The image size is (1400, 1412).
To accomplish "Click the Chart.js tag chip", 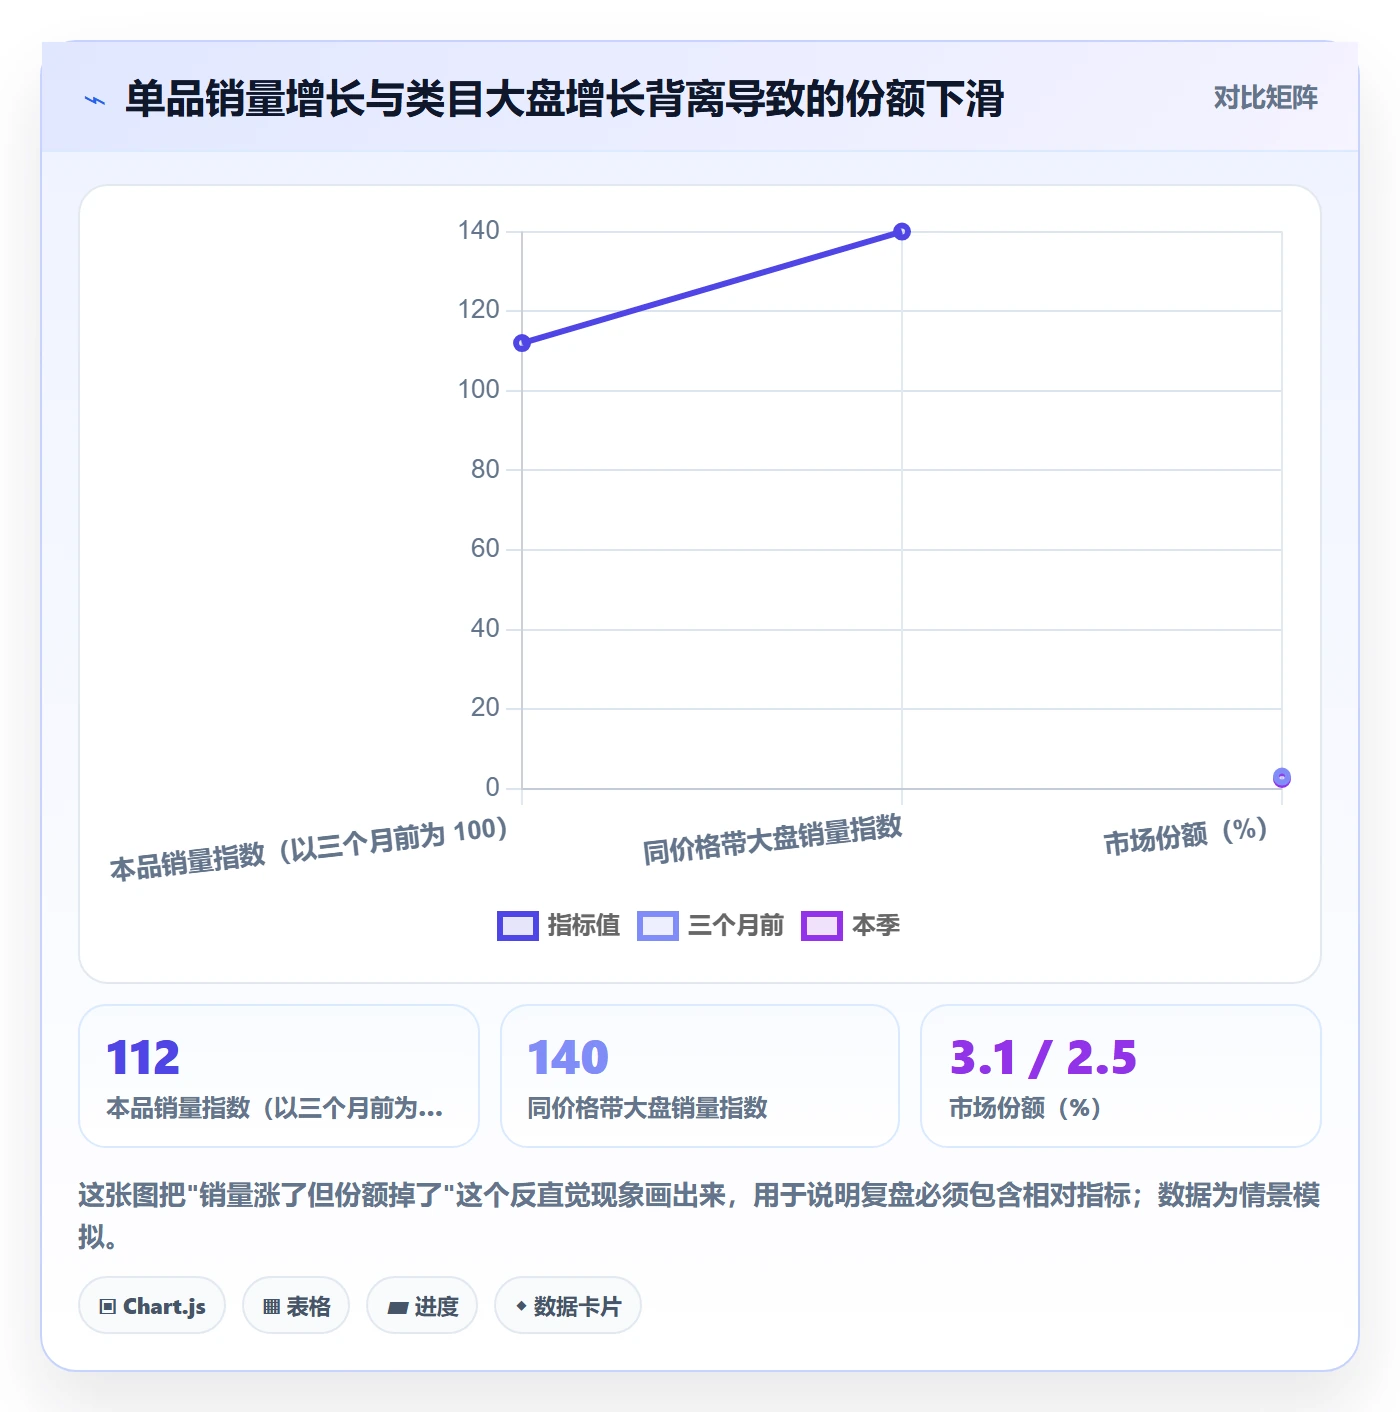I will [x=152, y=1305].
